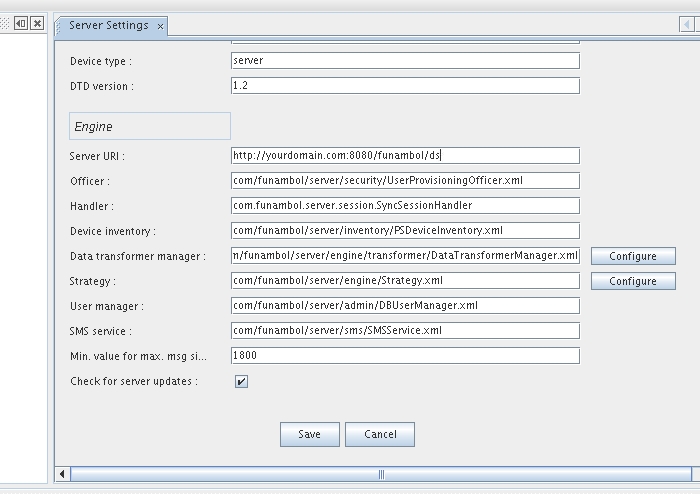Screen dimensions: 700x494
Task: Click the Min. value for max msg size field
Action: point(405,356)
